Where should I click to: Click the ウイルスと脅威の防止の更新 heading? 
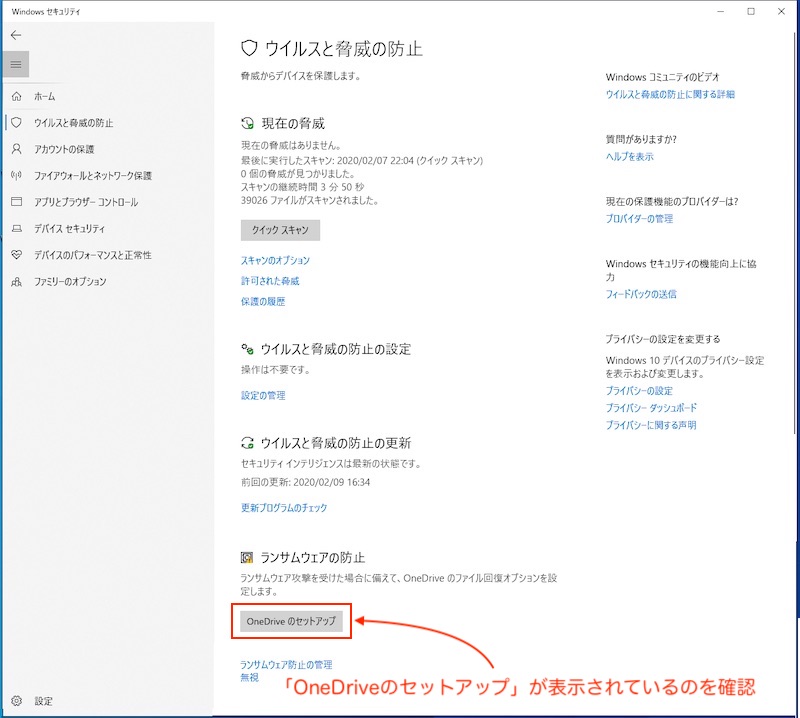tap(336, 442)
